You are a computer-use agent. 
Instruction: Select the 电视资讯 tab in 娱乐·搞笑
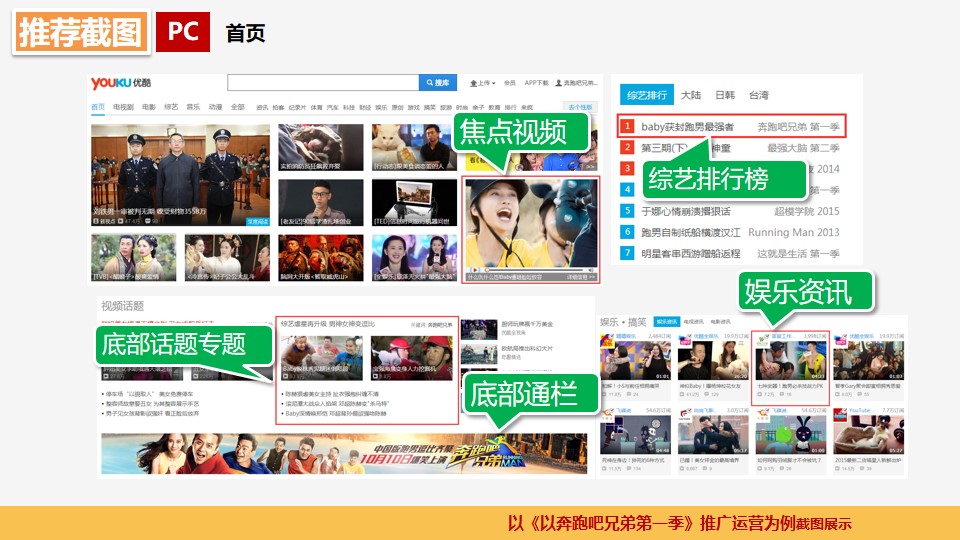(x=694, y=321)
